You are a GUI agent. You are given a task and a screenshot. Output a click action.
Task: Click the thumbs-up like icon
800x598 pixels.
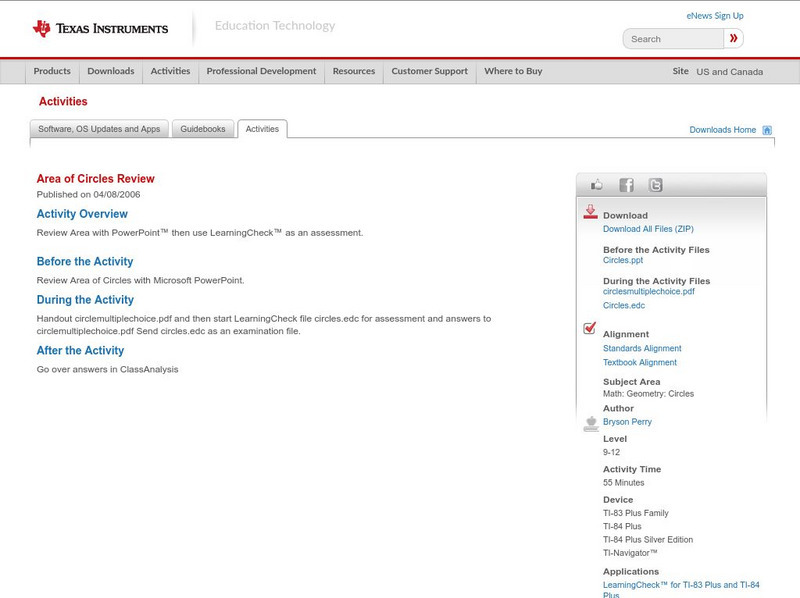[x=597, y=185]
